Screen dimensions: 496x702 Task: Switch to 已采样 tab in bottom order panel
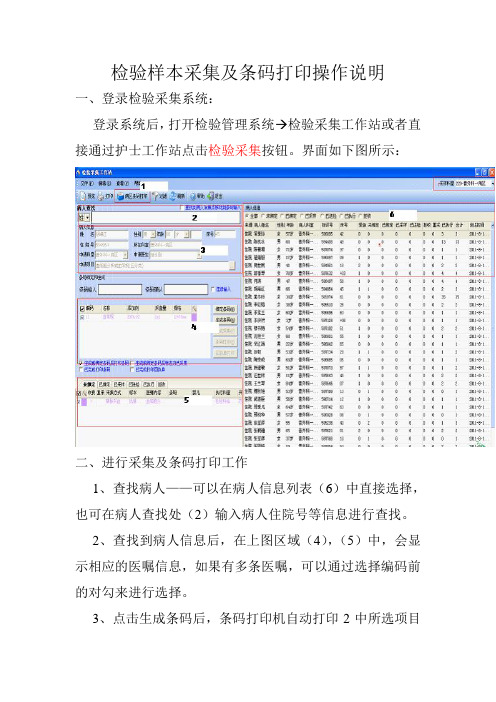[x=119, y=384]
